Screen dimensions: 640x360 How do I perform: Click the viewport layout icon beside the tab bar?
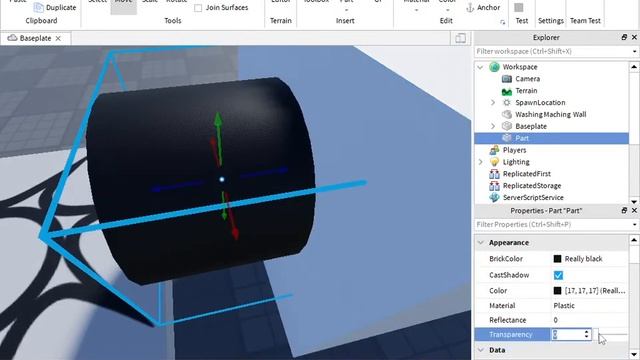pyautogui.click(x=460, y=38)
